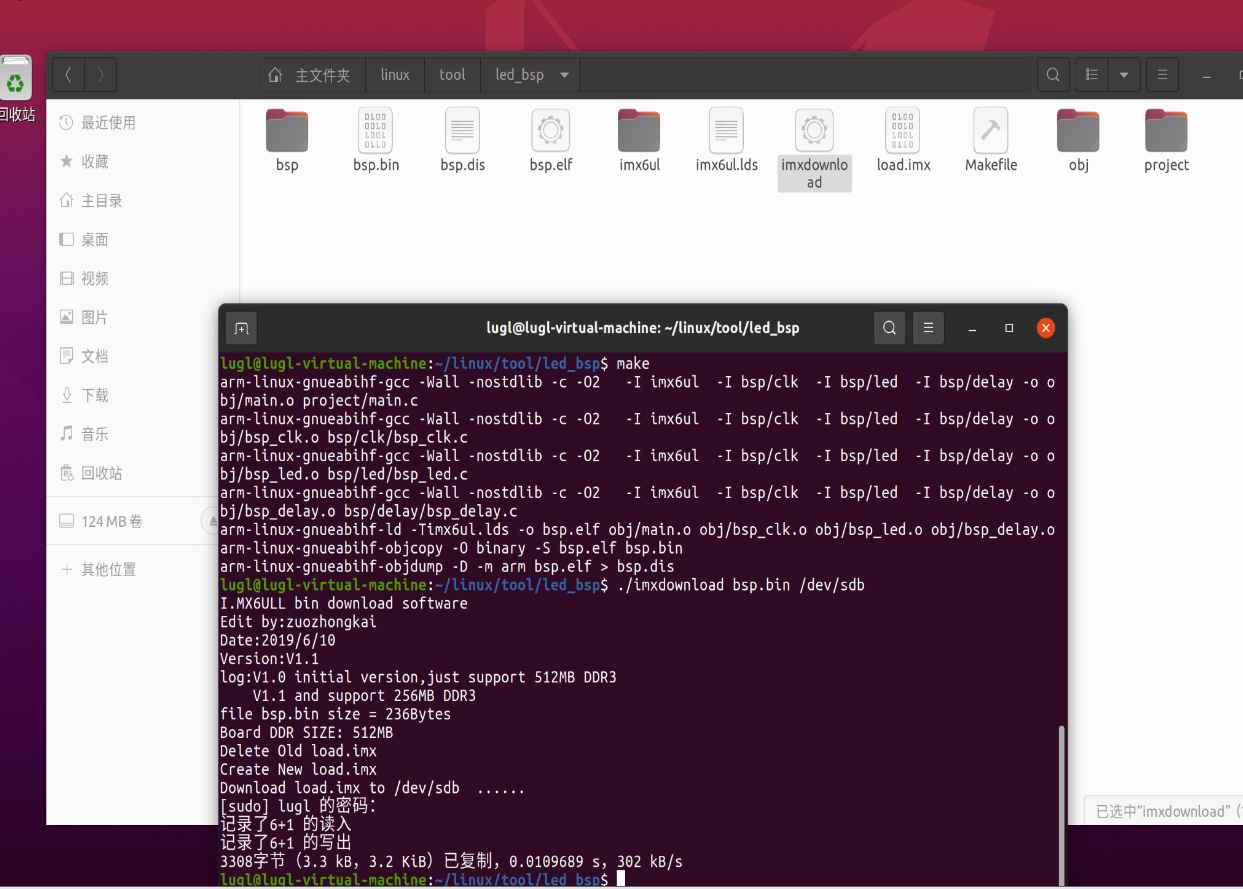Select the bsp.bin binary file
Viewport: 1243px width, 889px height.
coord(375,131)
